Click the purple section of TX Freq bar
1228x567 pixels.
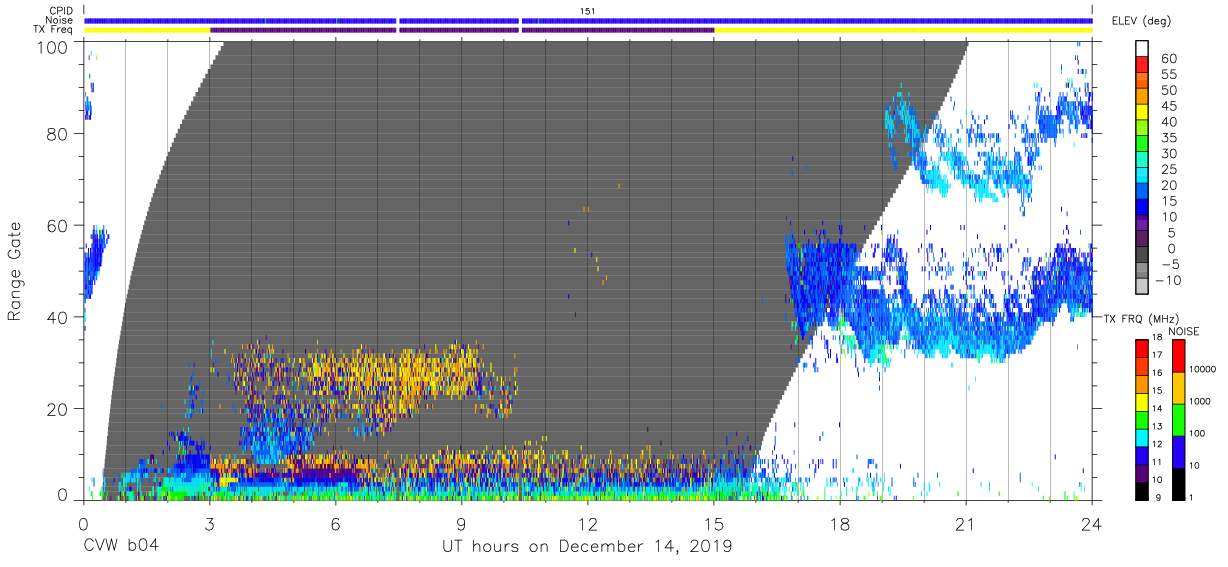(462, 30)
